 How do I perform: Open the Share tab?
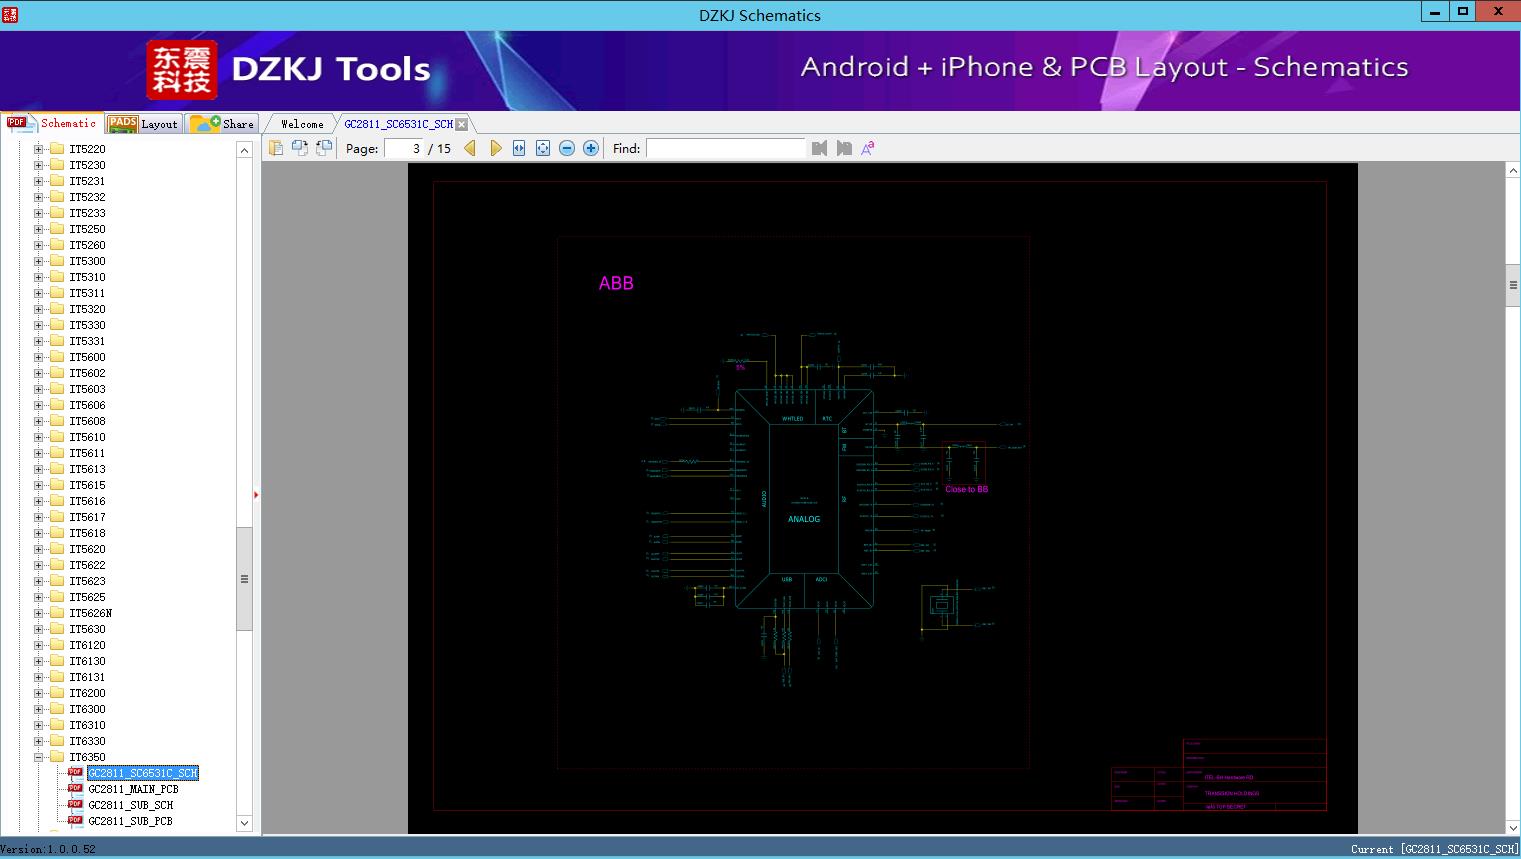tap(224, 124)
